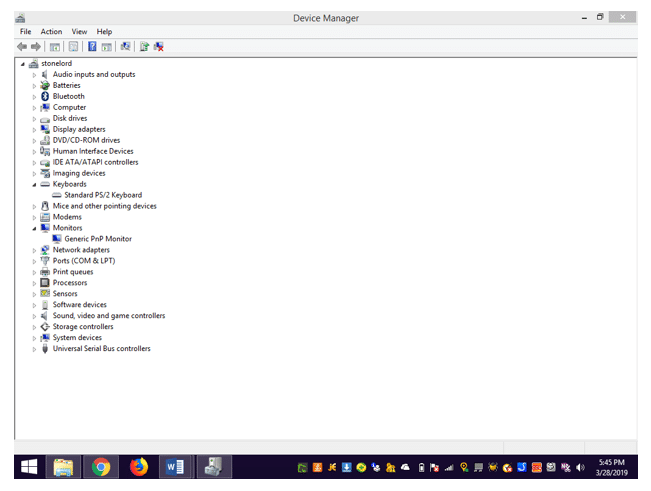Click the Batteries category icon
The height and width of the screenshot is (491, 651).
click(x=45, y=85)
